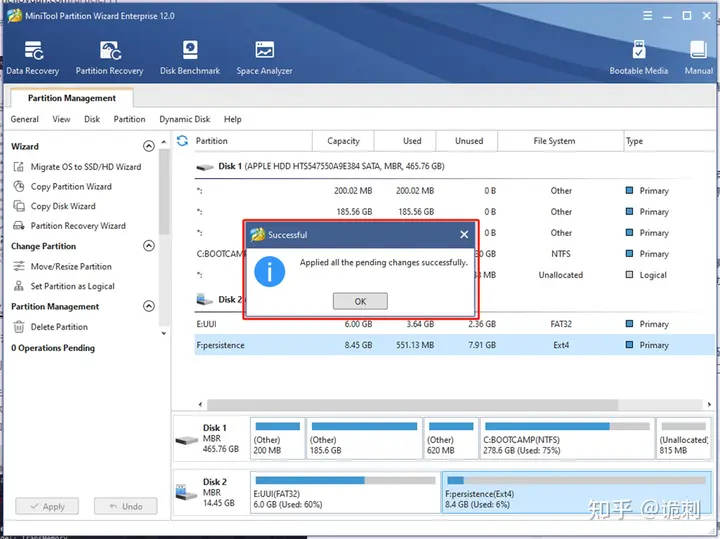Click the horizontal scrollbar thumb under the partition list
The height and width of the screenshot is (539, 720).
412,404
